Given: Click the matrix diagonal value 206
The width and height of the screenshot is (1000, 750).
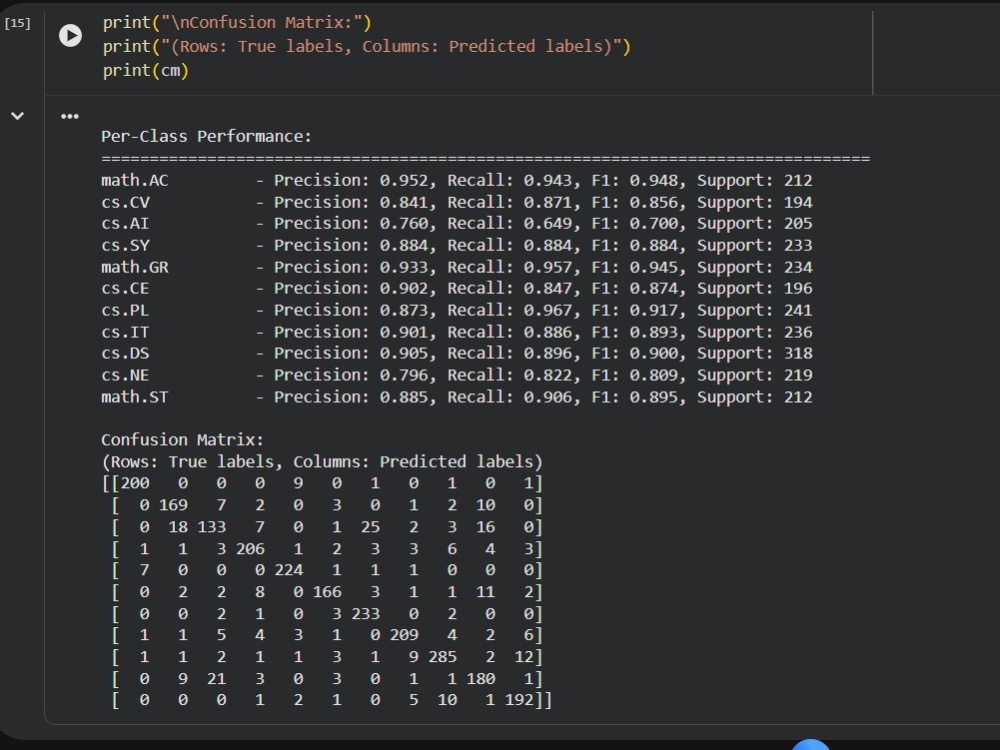Looking at the screenshot, I should tap(250, 548).
